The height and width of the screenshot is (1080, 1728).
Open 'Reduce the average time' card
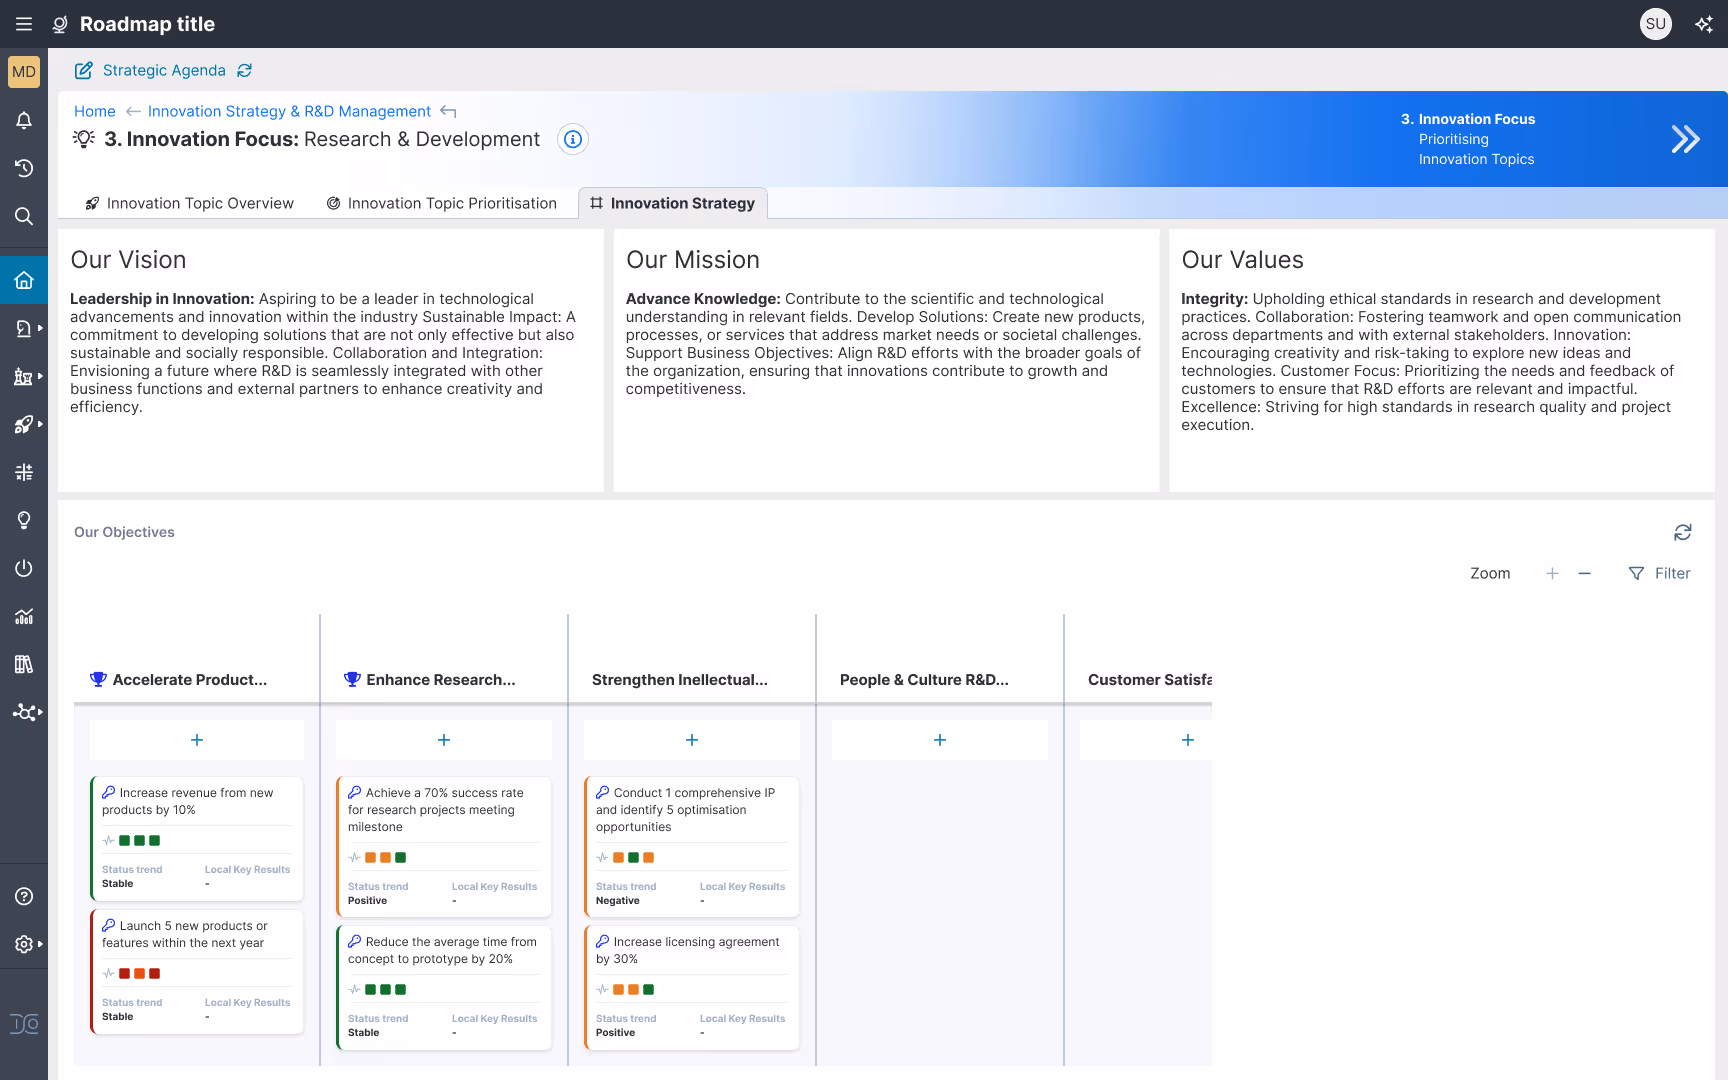click(444, 988)
